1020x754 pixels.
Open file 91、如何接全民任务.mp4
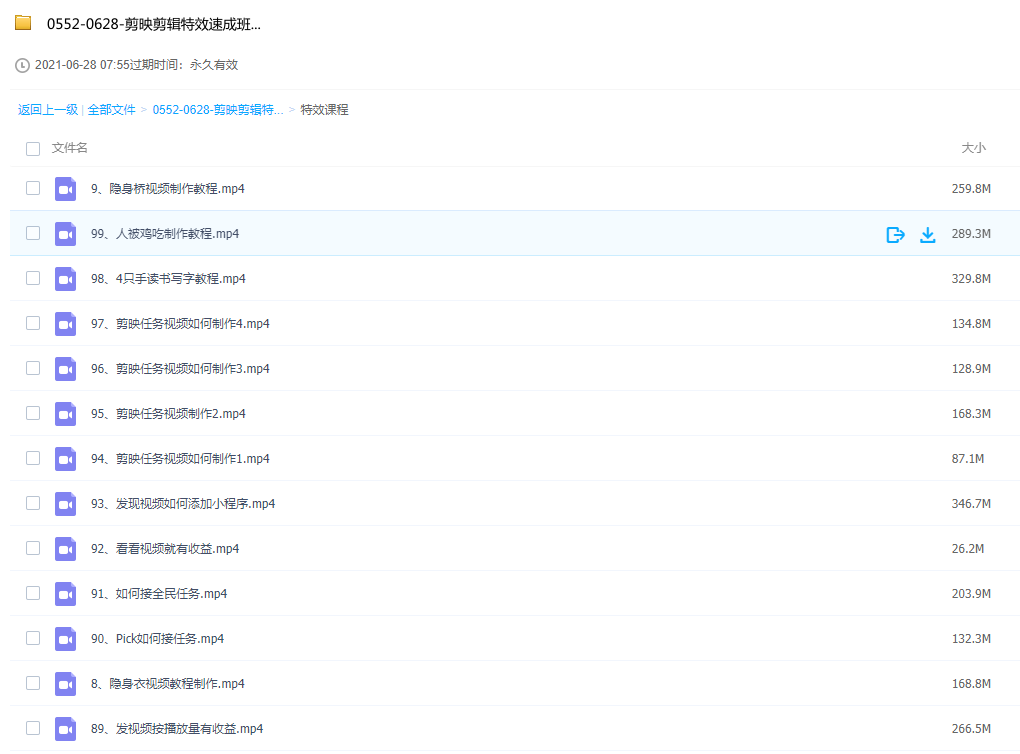pyautogui.click(x=159, y=594)
